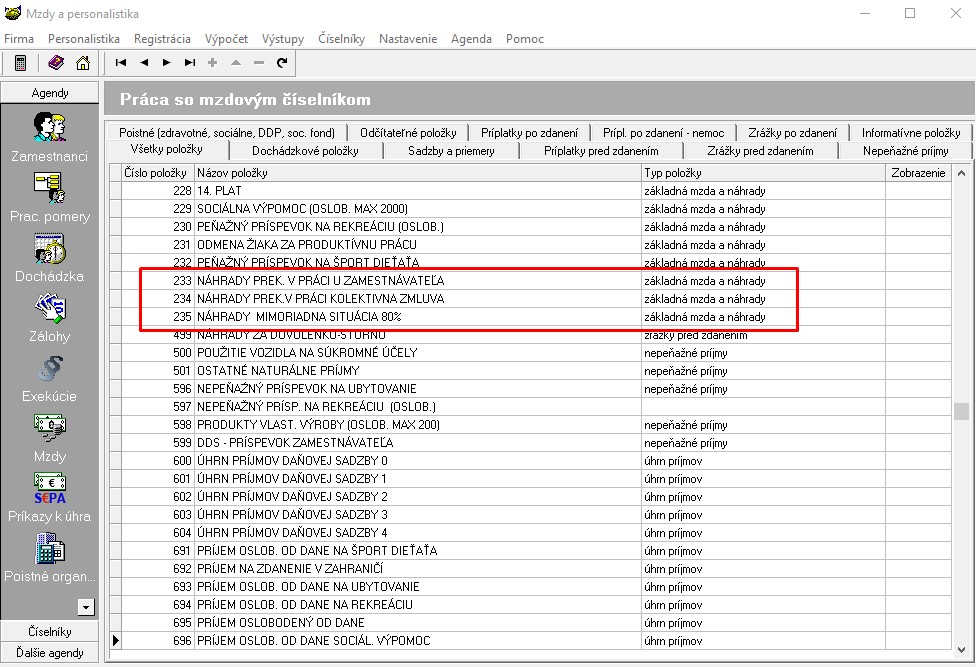Go to next record arrow
Screen dimensions: 976x667
point(167,62)
